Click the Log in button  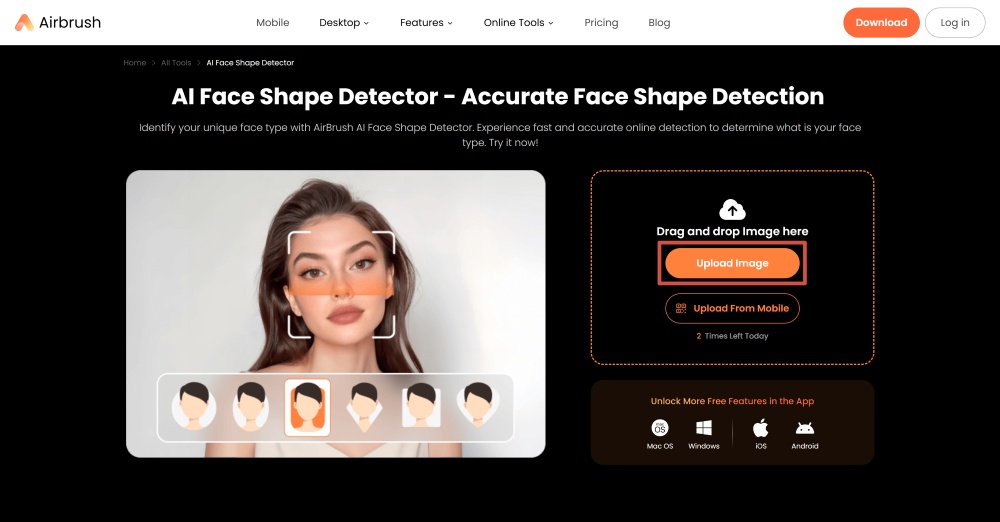(955, 22)
